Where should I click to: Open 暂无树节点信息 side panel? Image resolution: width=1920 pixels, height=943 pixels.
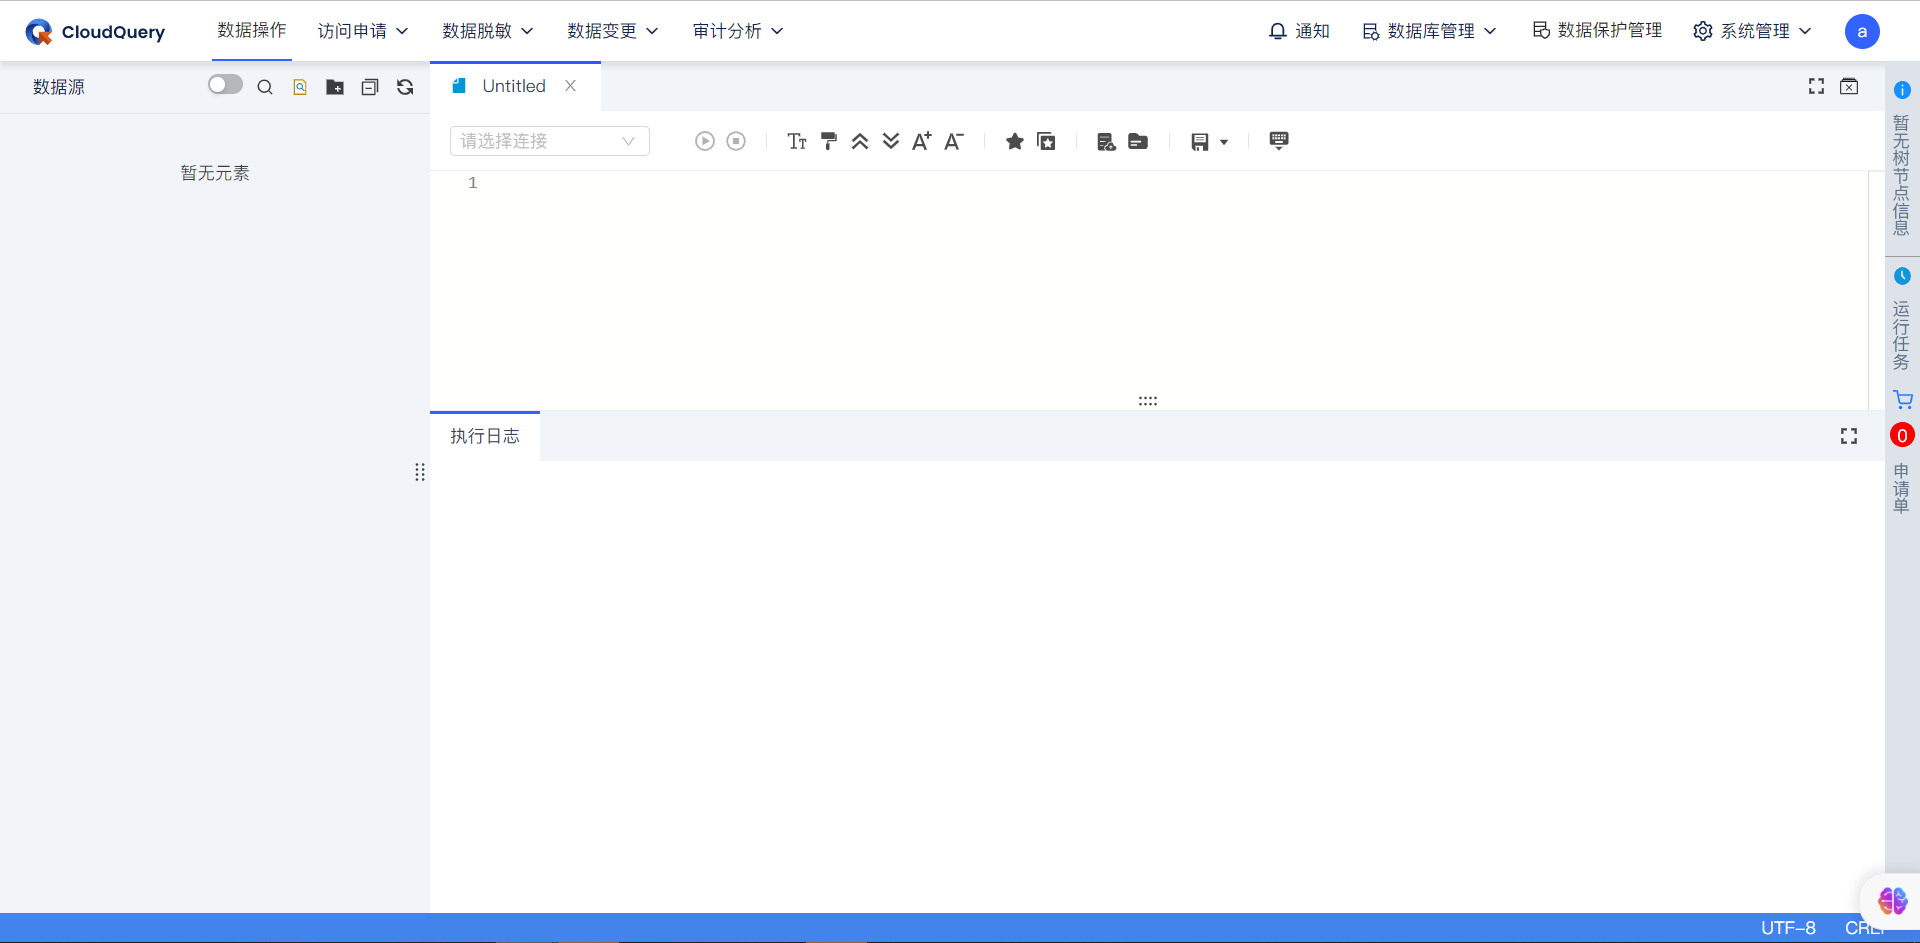coord(1901,175)
